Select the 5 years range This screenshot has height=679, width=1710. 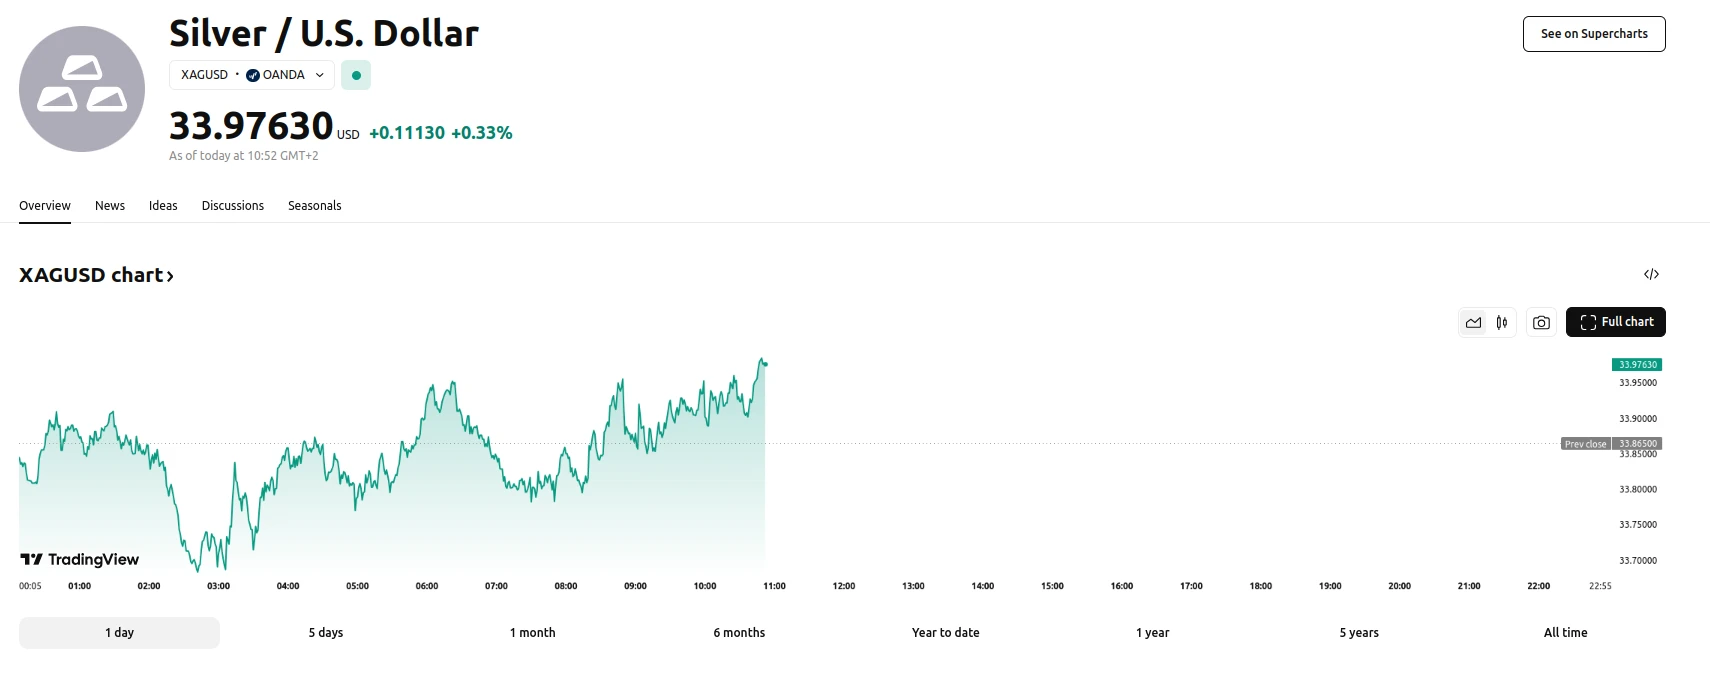(x=1358, y=632)
